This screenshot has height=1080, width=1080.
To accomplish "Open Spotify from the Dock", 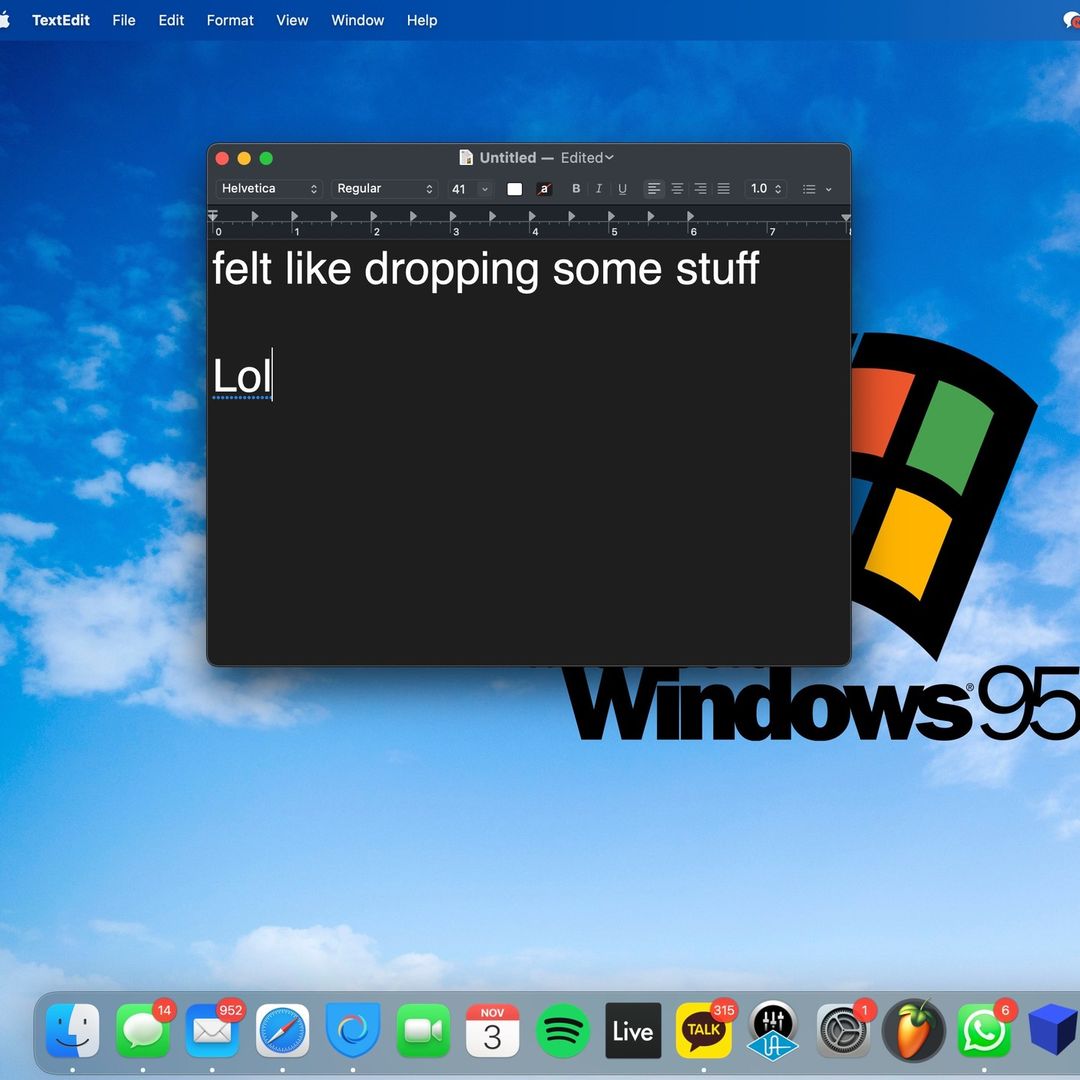I will tap(563, 1031).
